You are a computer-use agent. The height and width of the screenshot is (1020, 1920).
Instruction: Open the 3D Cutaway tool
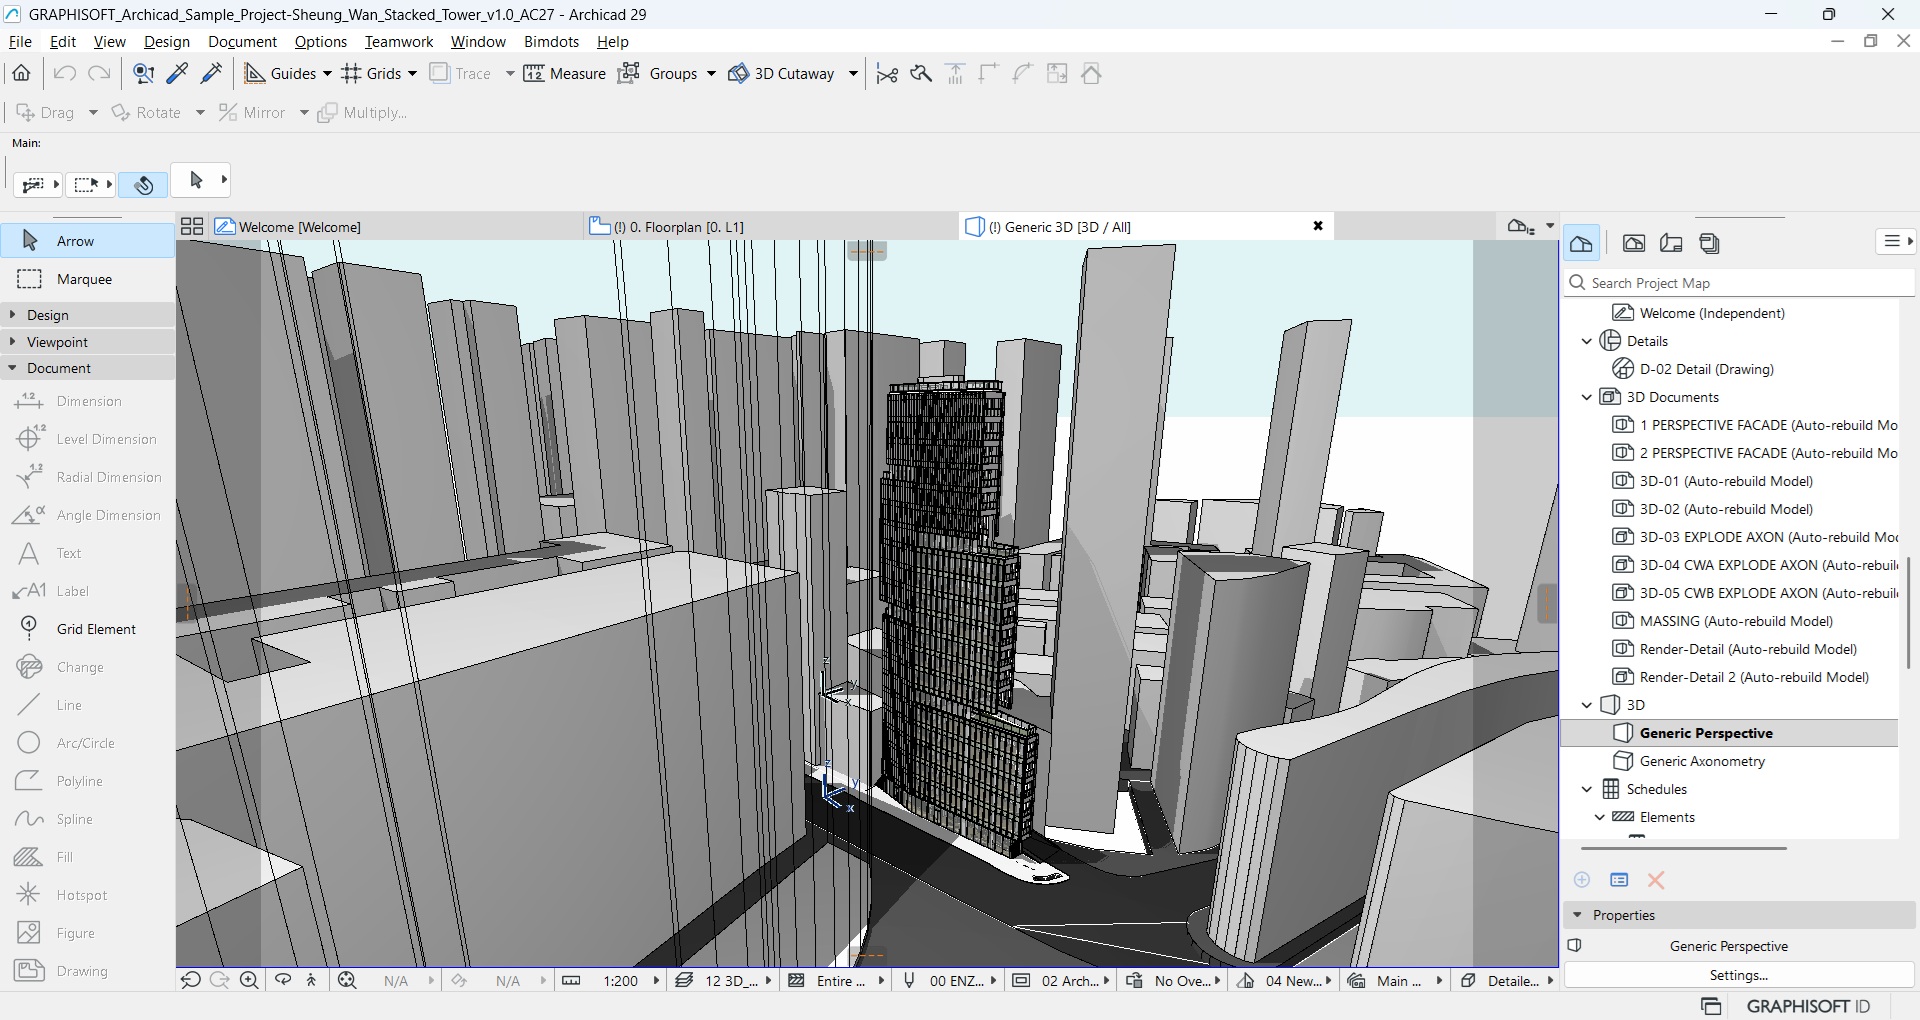783,73
